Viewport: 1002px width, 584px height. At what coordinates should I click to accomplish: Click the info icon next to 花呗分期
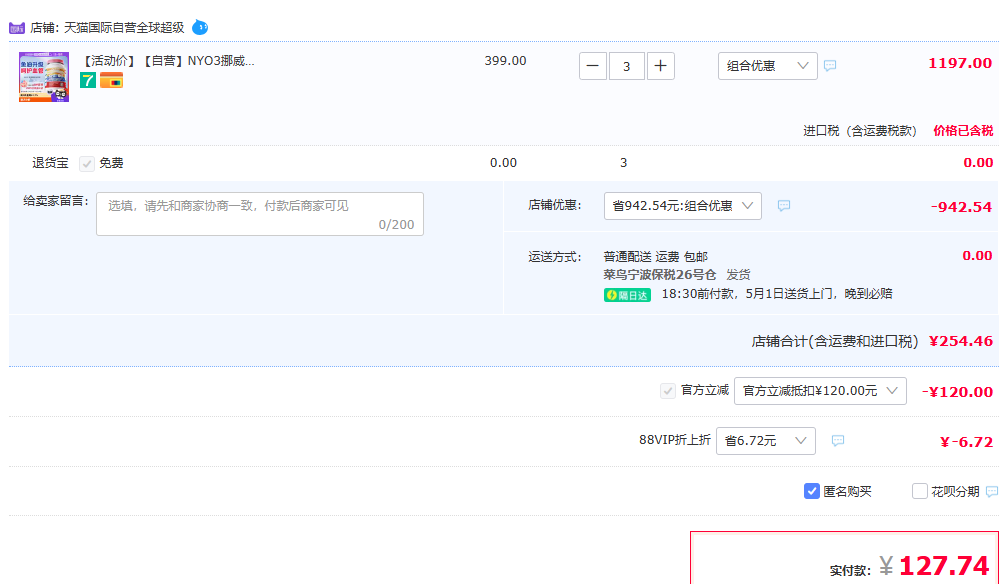click(992, 491)
